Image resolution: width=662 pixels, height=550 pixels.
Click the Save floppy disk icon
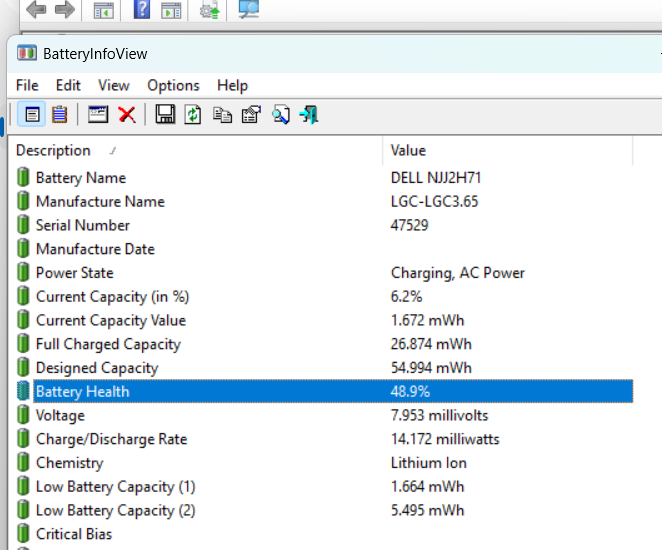pos(165,114)
